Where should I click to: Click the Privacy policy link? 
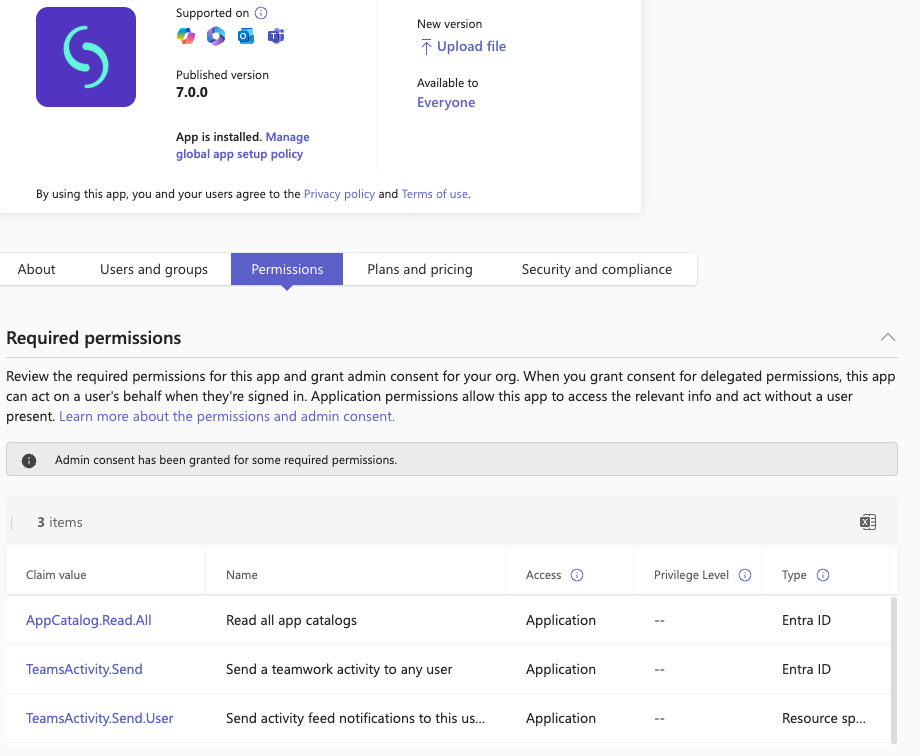point(339,193)
